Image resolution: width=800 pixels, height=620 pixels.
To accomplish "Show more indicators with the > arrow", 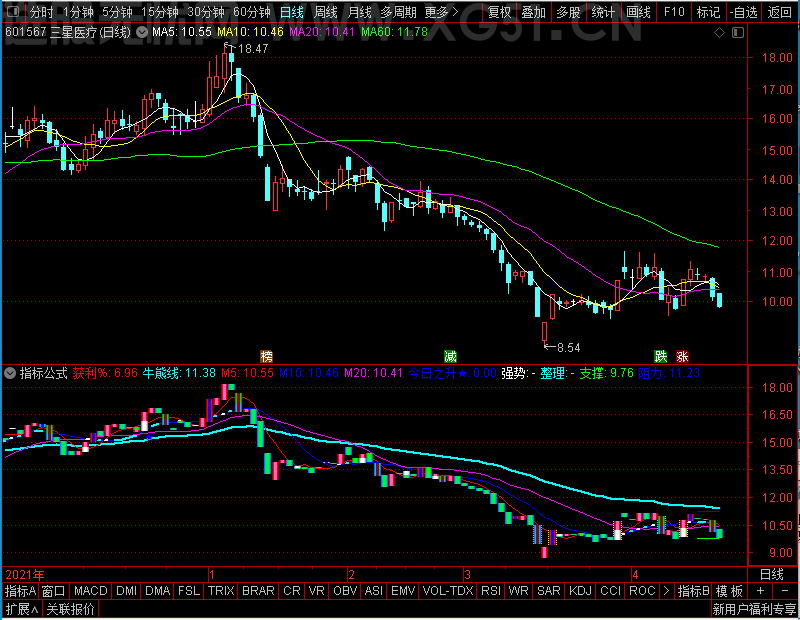I will pyautogui.click(x=666, y=590).
